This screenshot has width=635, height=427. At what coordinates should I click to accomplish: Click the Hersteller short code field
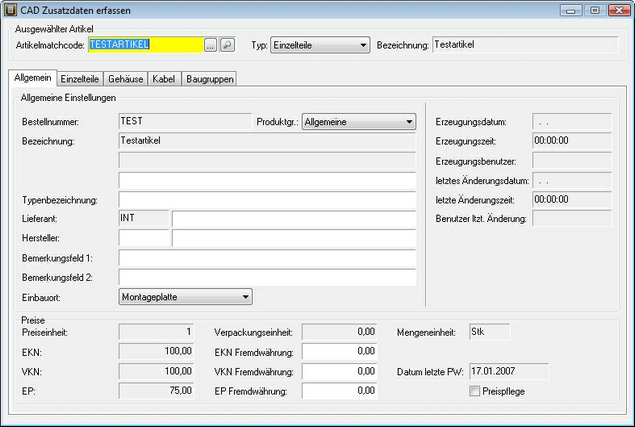coord(144,238)
